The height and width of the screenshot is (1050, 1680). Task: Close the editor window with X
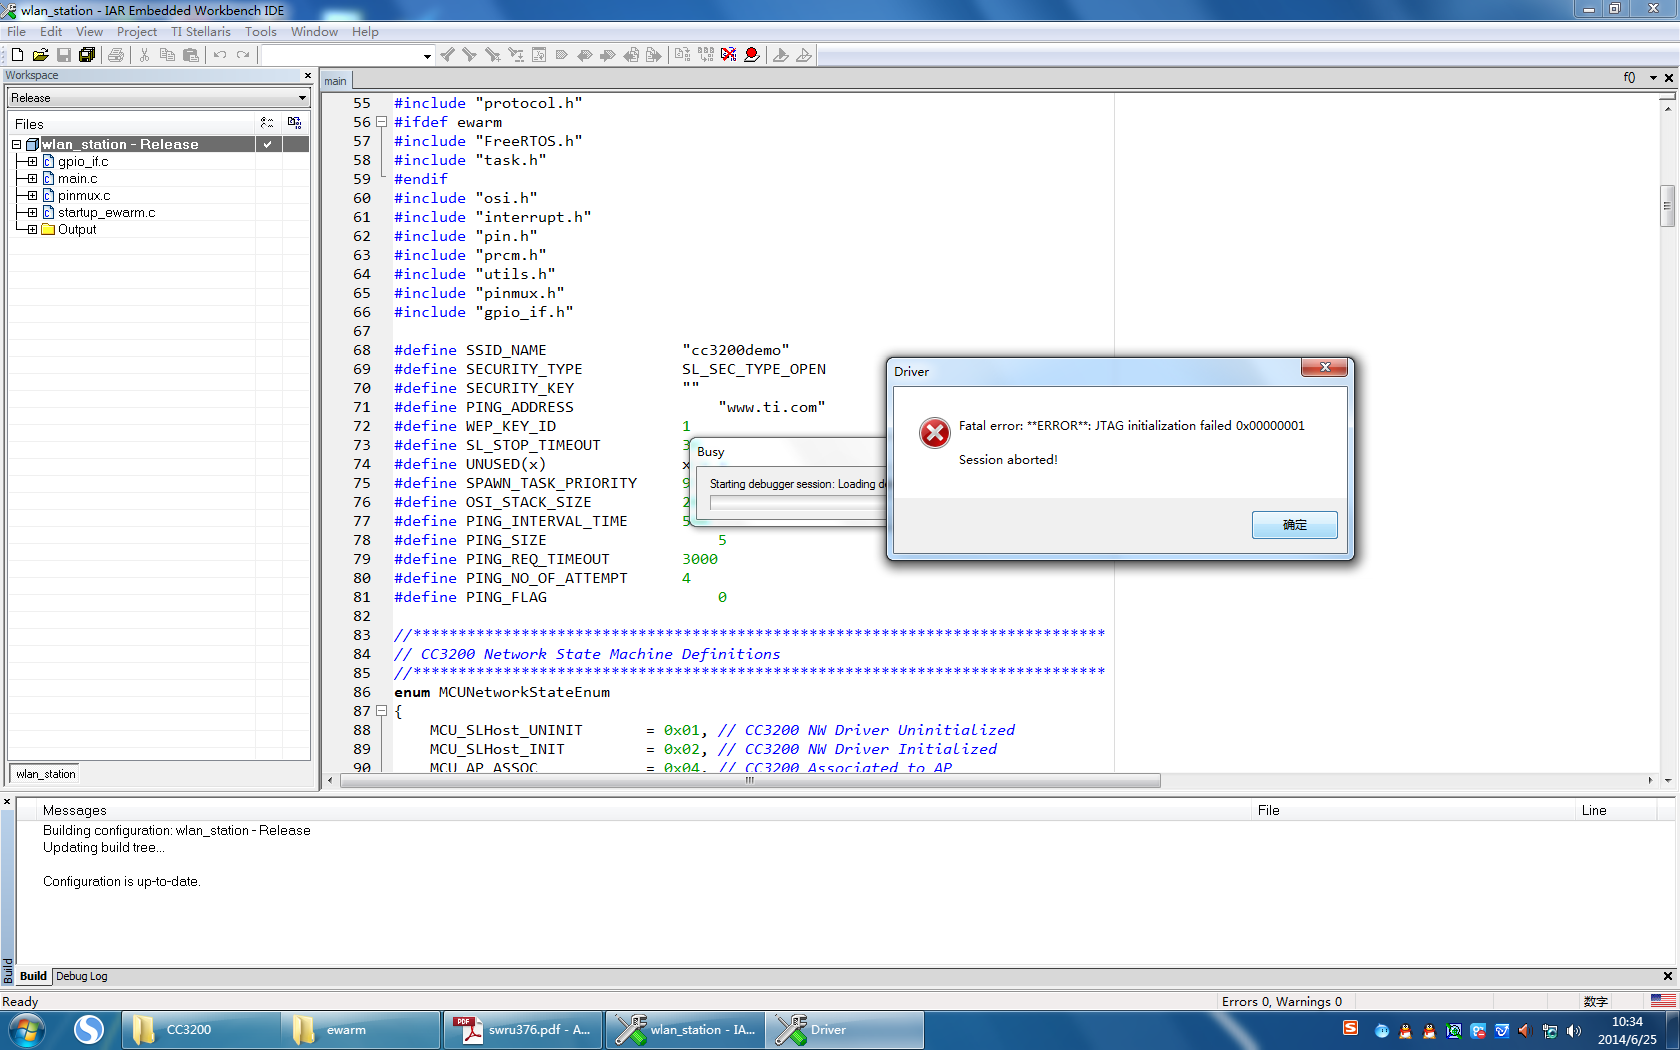tap(1669, 78)
